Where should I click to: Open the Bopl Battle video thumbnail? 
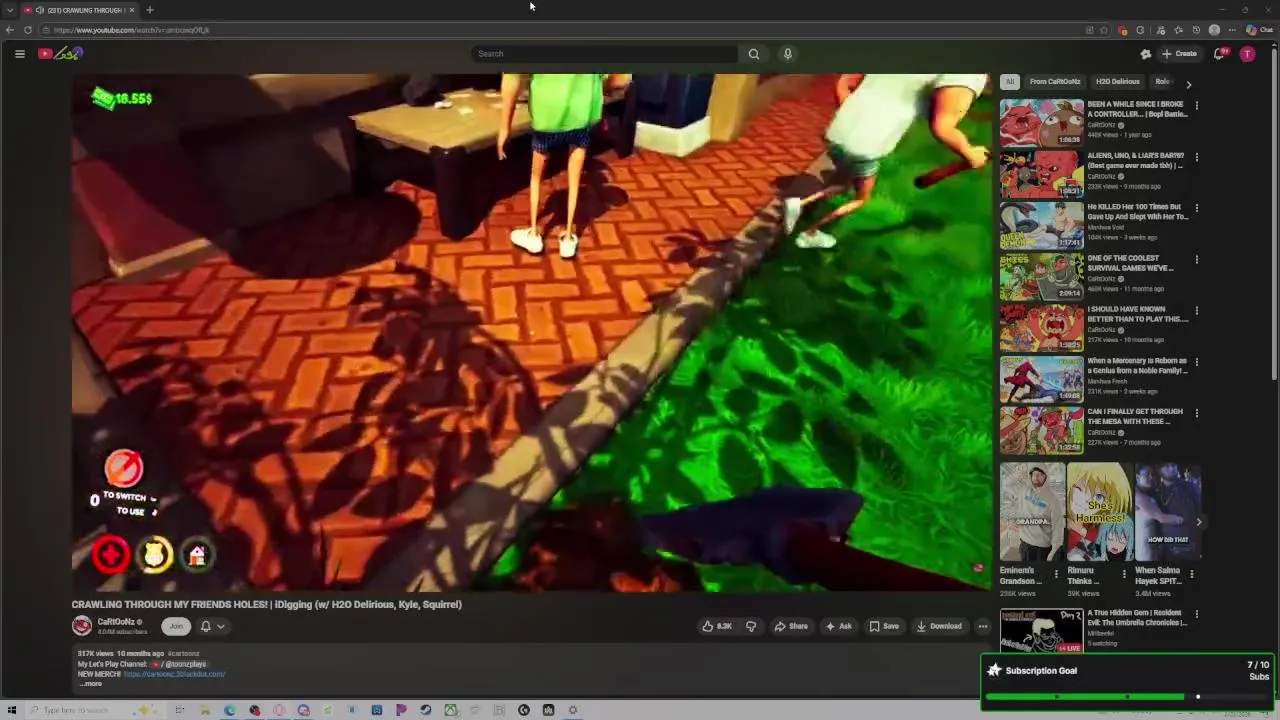point(1041,123)
